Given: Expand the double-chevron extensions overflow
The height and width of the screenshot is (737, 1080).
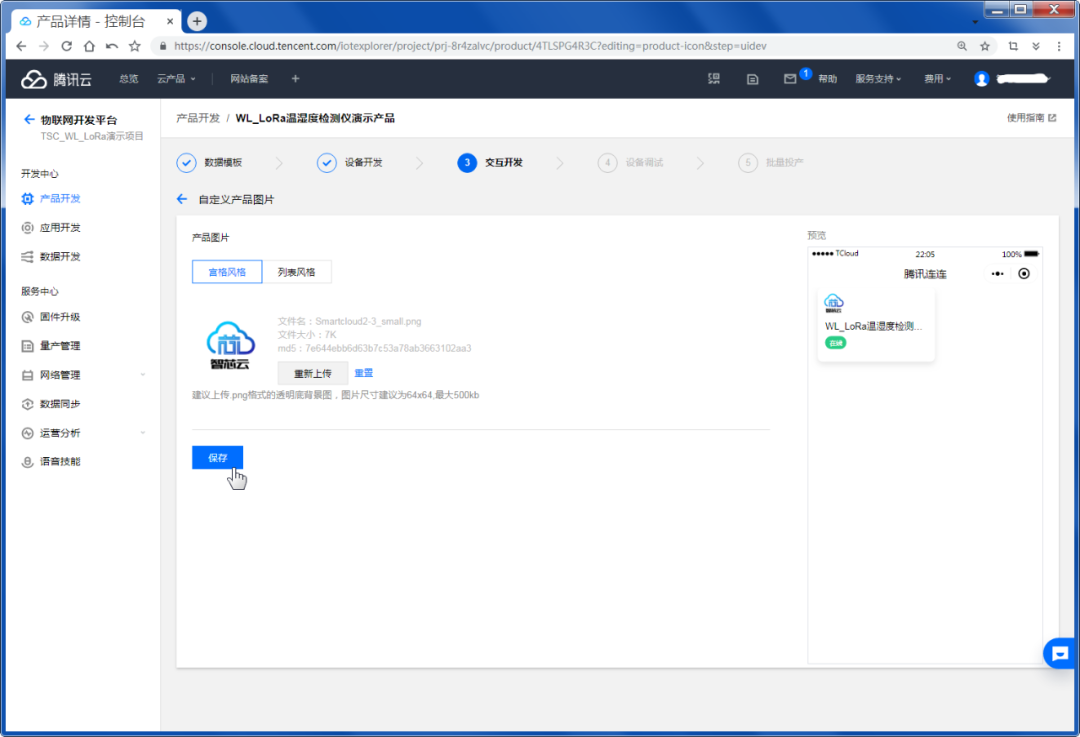Looking at the screenshot, I should 1036,46.
